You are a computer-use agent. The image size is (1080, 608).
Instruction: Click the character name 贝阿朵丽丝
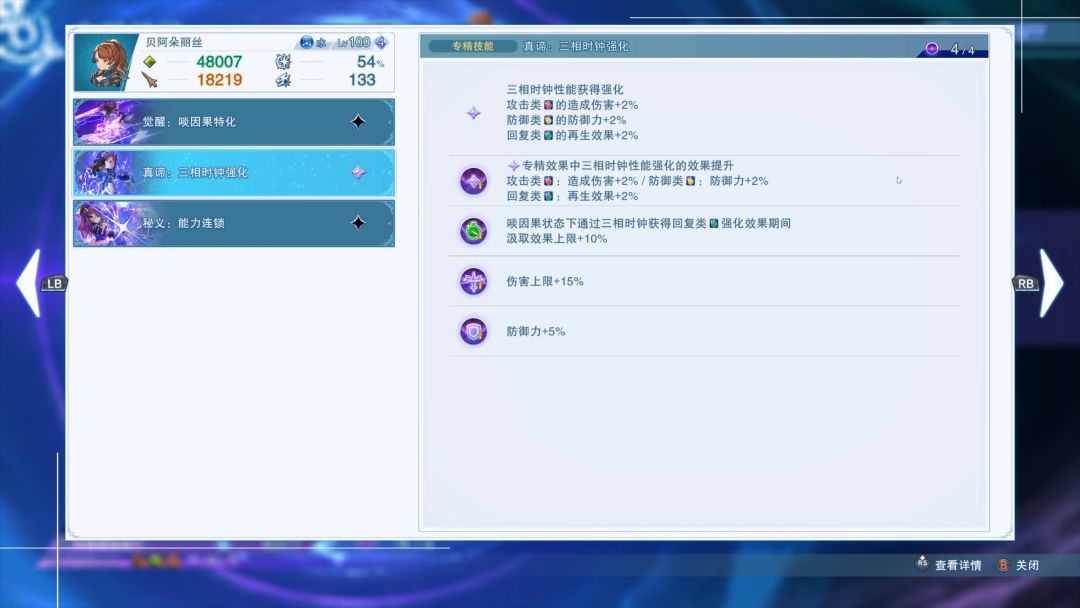click(174, 42)
